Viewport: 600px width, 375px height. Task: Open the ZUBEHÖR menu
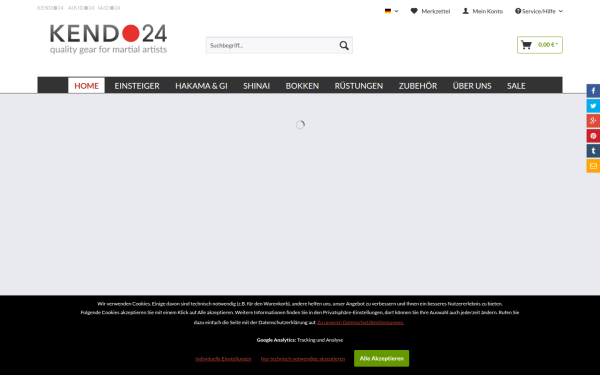click(x=418, y=86)
